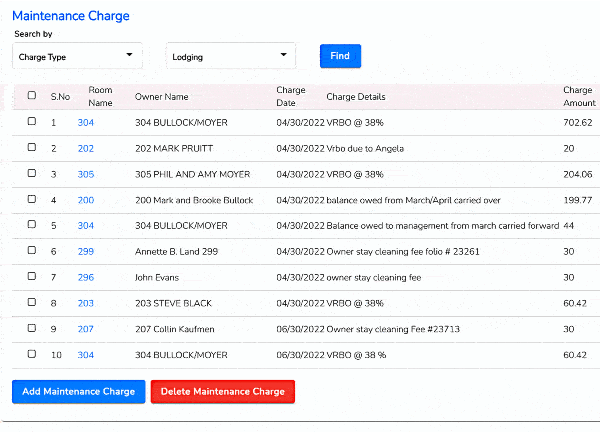600x432 pixels.
Task: Select the checkbox for Annette B. Land 299
Action: coord(32,250)
